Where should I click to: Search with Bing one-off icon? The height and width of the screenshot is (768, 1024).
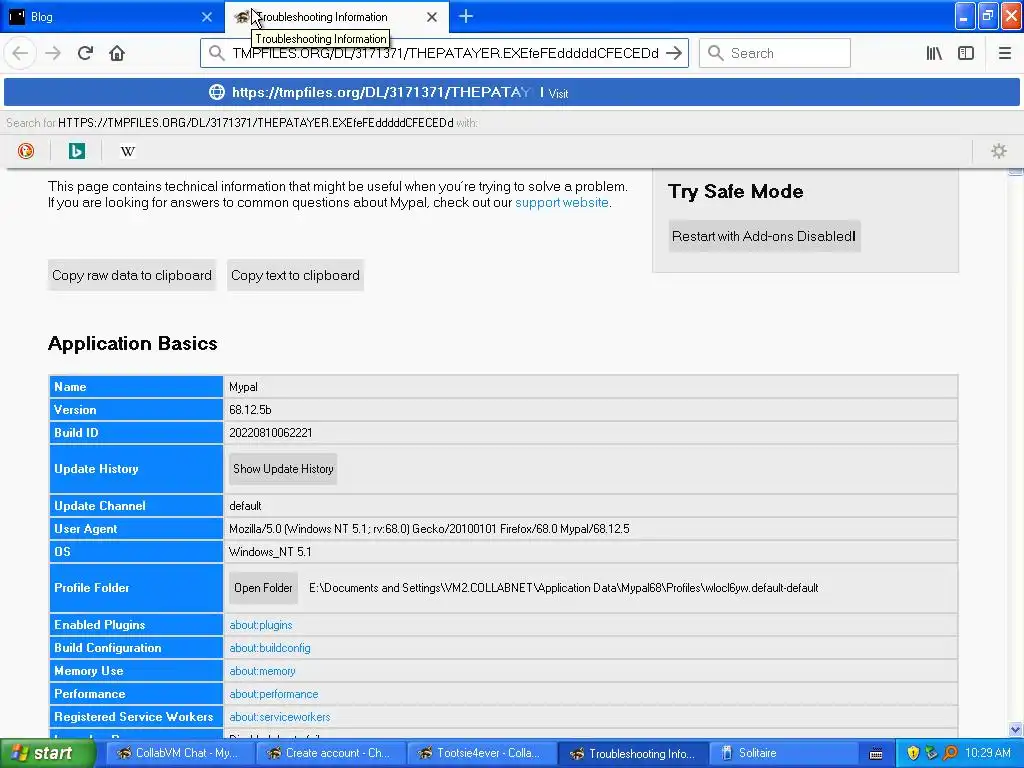(76, 151)
